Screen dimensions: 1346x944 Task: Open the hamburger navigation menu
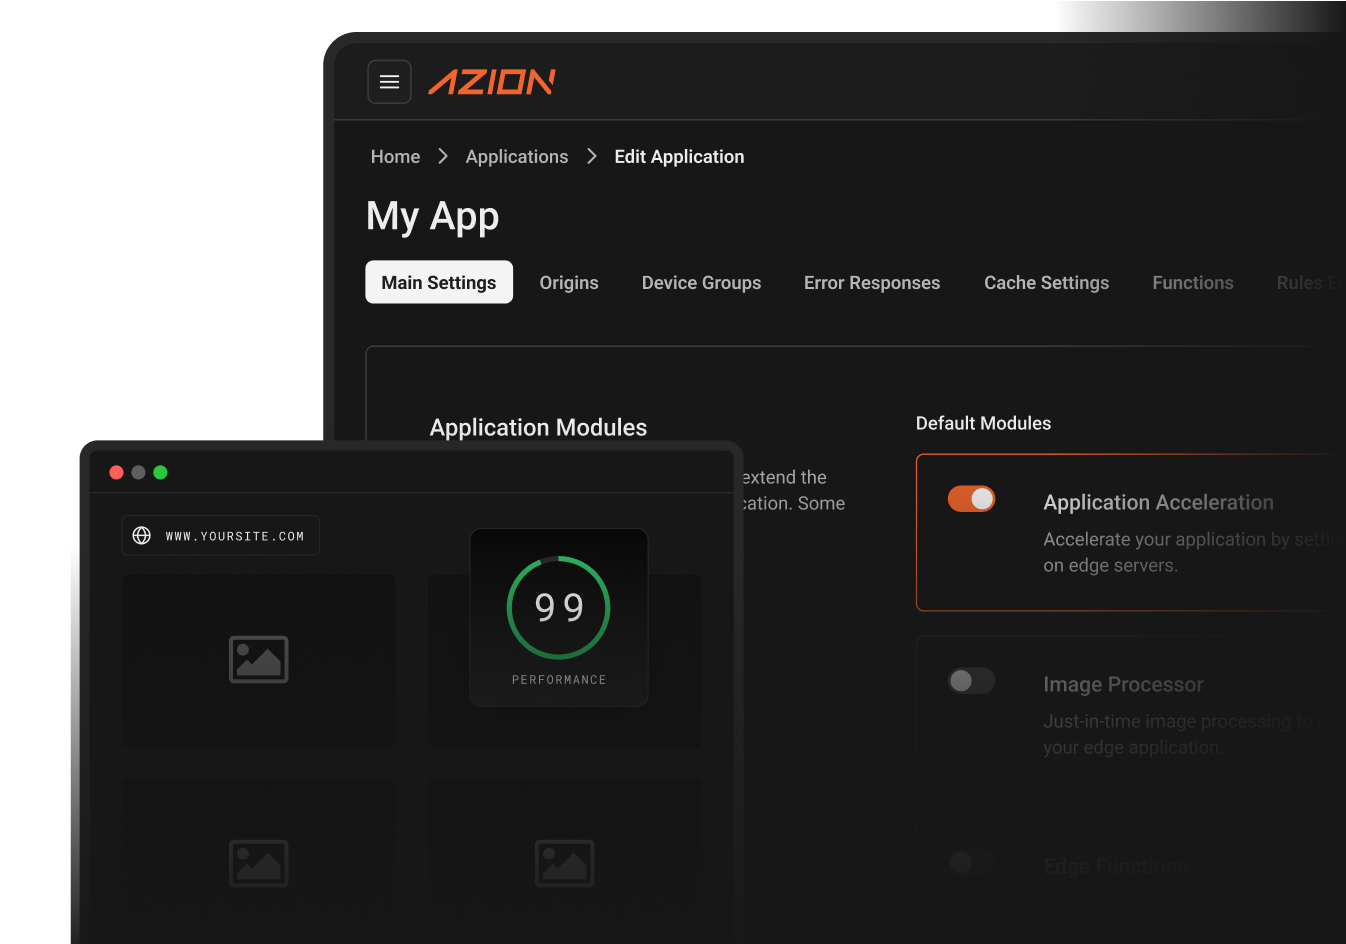coord(389,81)
